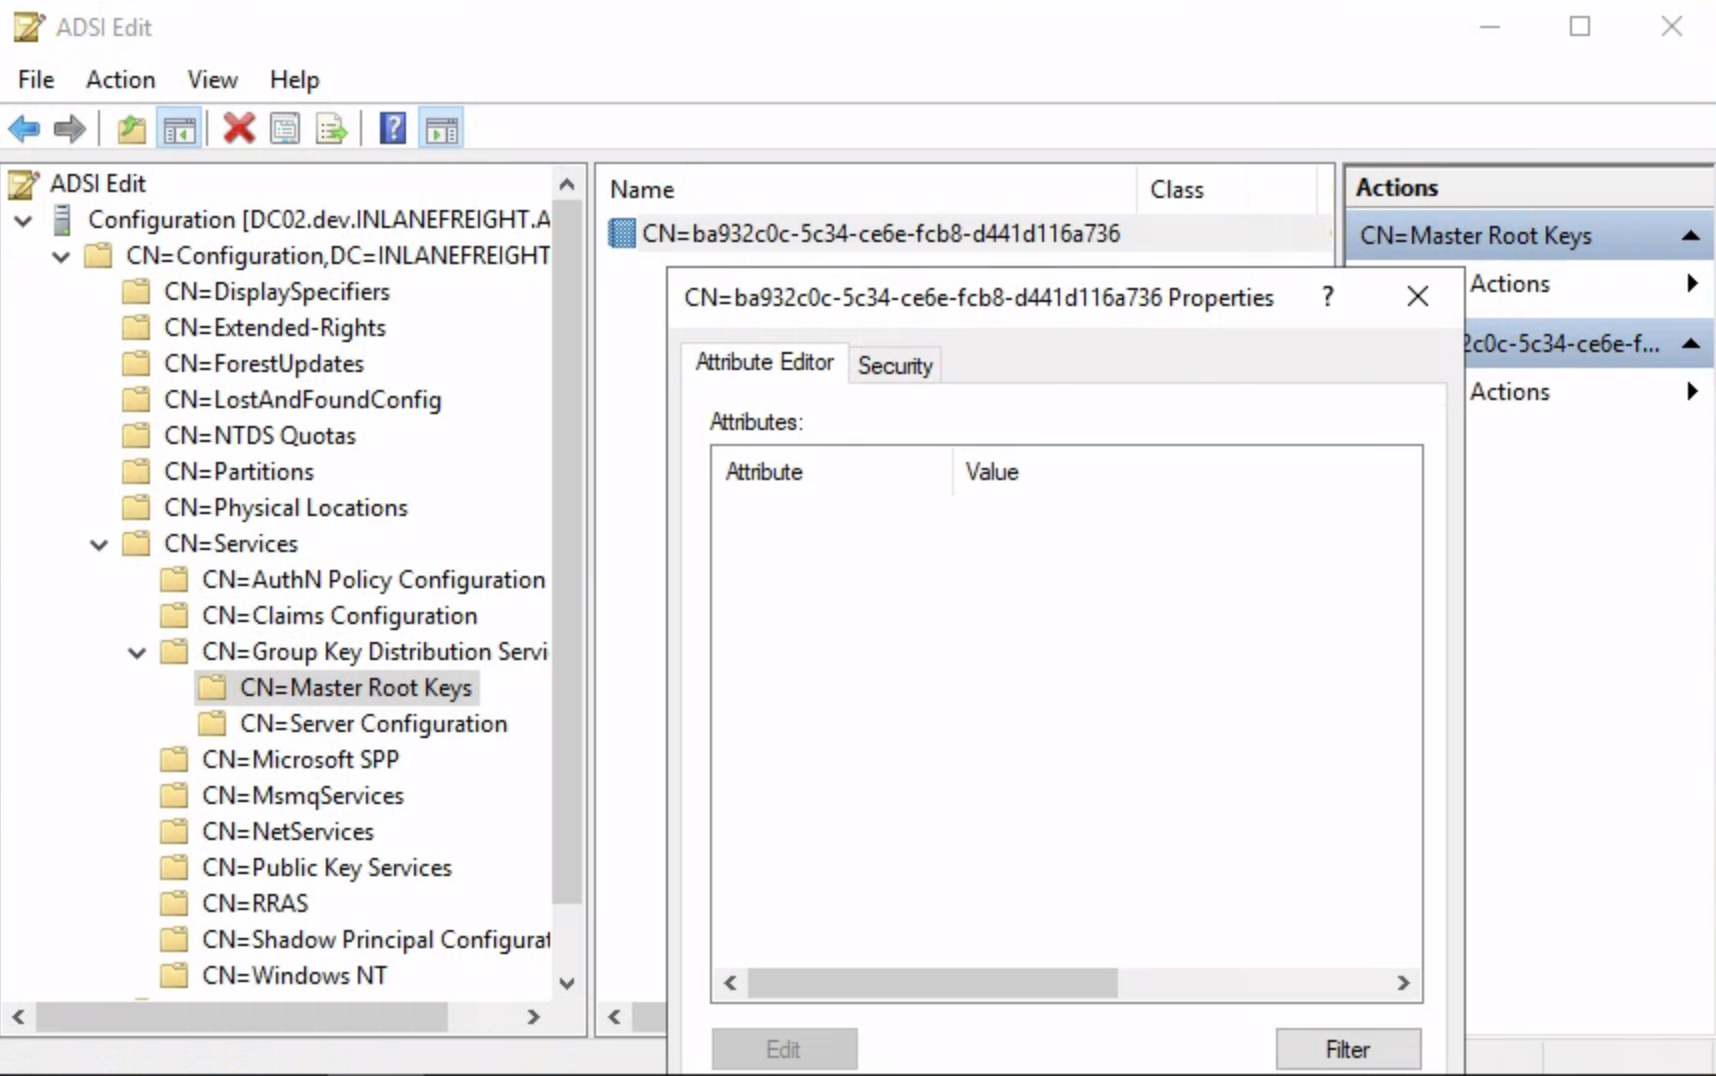
Task: Sort by the Class column header
Action: point(1177,190)
